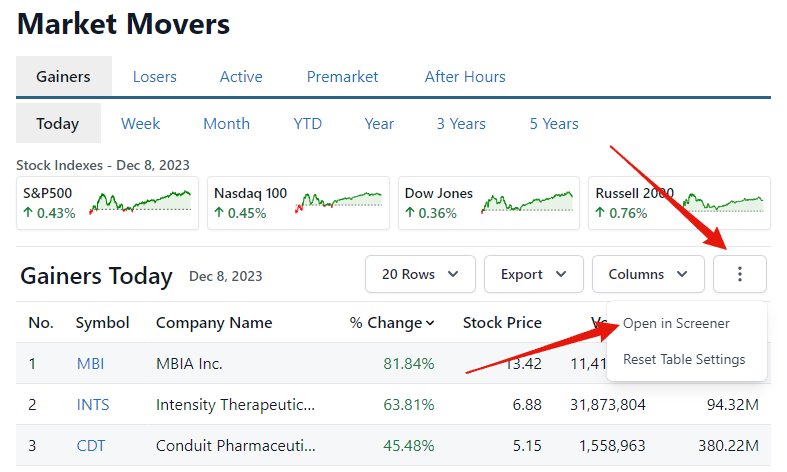
Task: Expand the Columns dropdown
Action: 648,274
